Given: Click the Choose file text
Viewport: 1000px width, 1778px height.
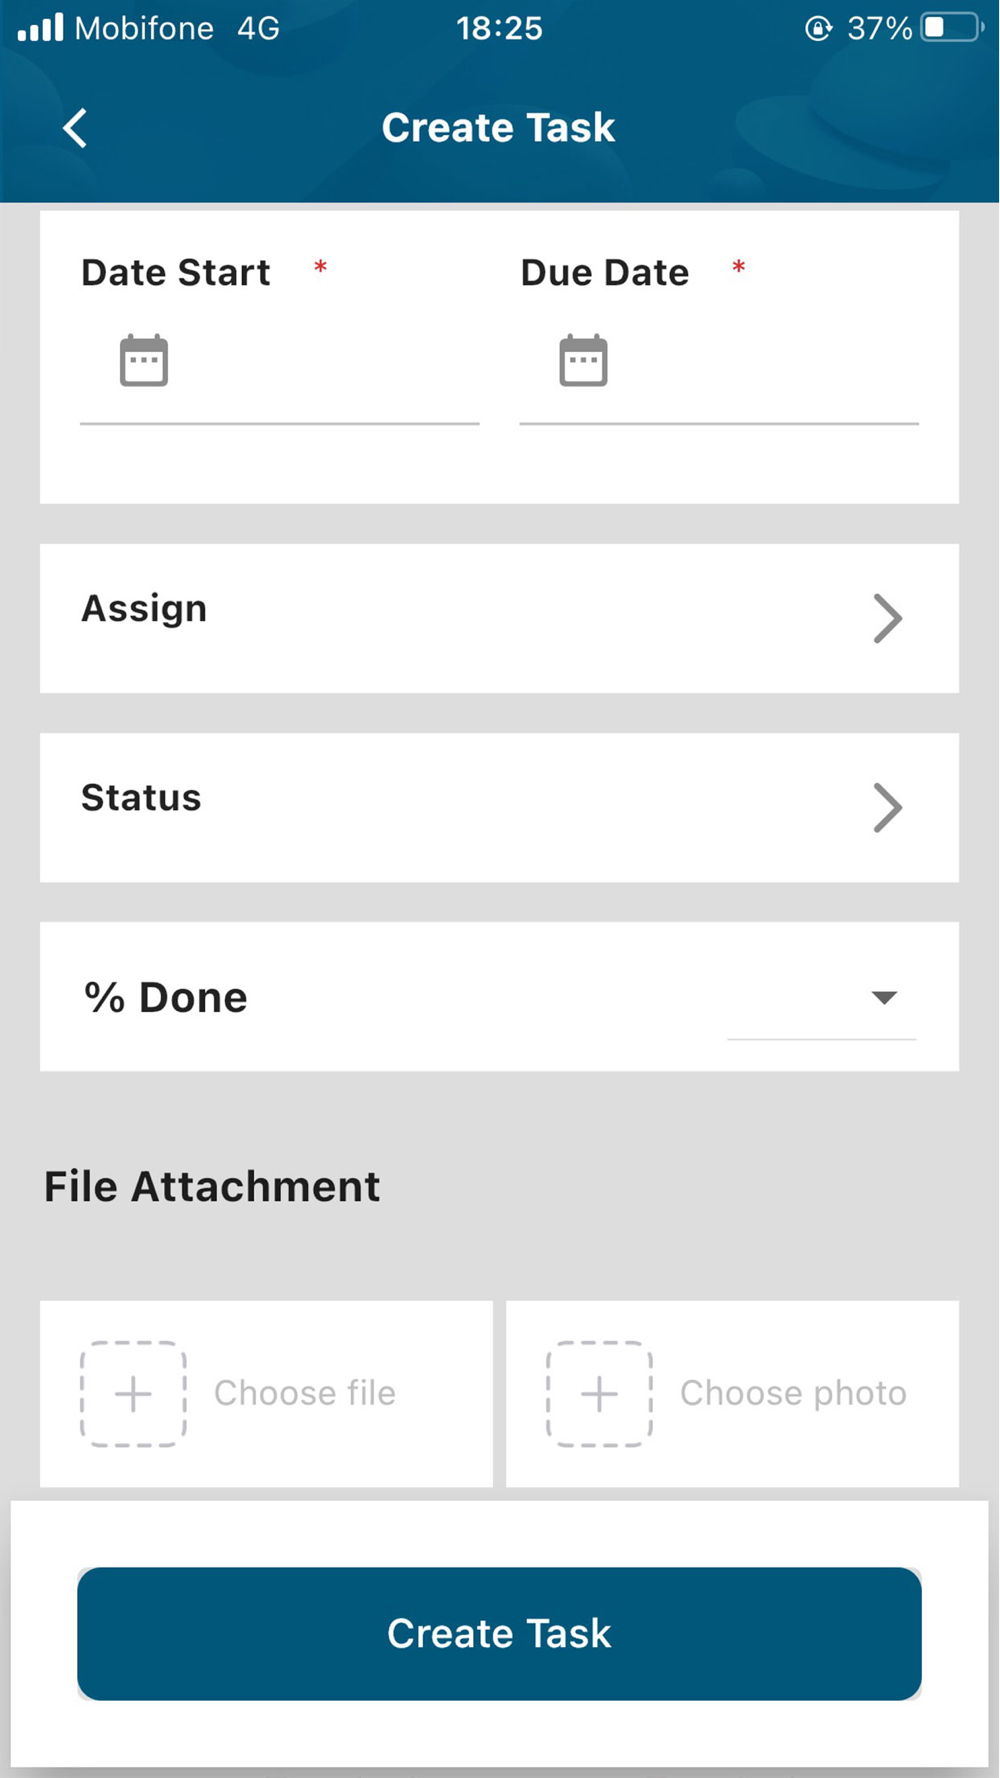Looking at the screenshot, I should point(305,1393).
